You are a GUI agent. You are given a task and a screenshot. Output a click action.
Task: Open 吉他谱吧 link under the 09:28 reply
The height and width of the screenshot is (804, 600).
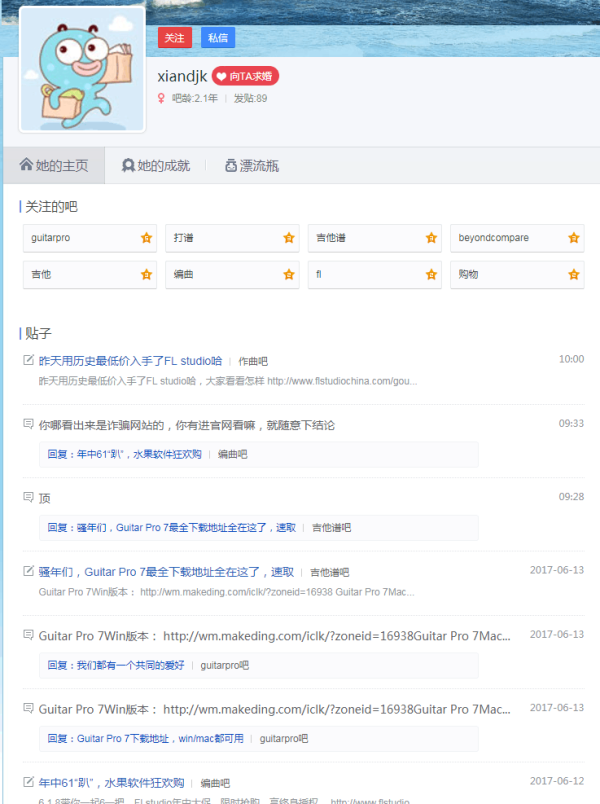coord(331,528)
